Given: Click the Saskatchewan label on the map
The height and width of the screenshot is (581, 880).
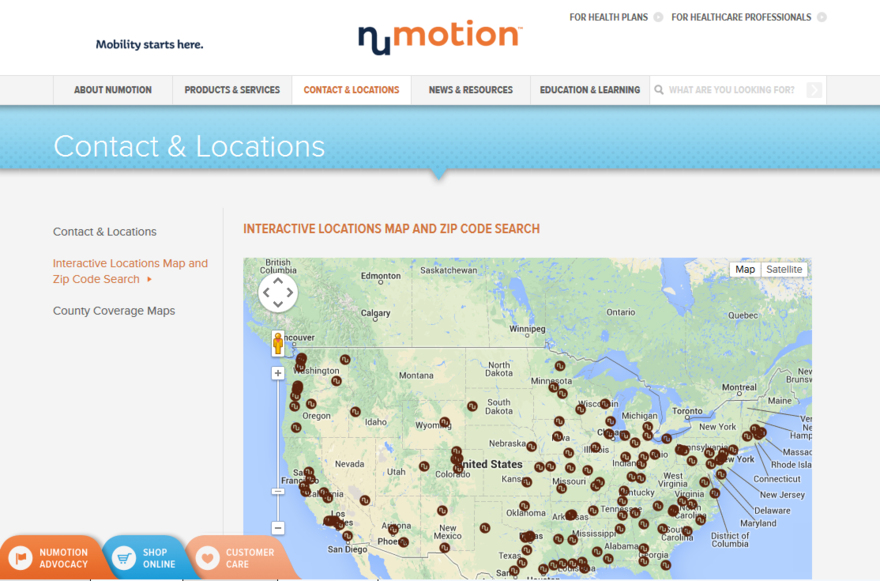Looking at the screenshot, I should [448, 270].
